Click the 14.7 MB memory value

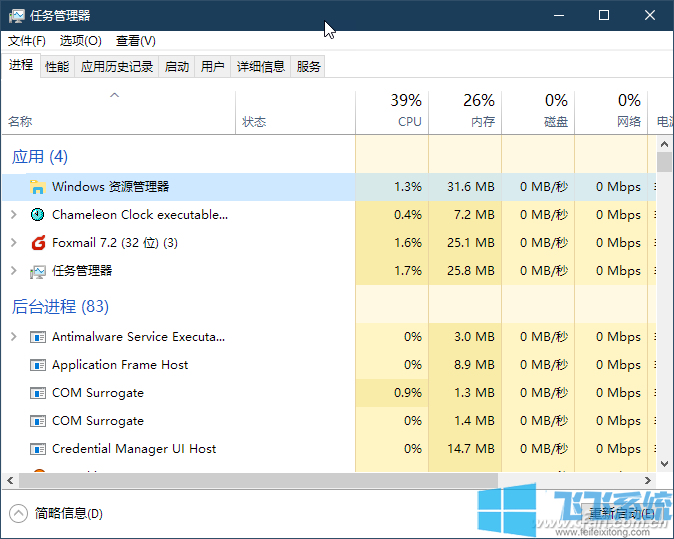(471, 449)
